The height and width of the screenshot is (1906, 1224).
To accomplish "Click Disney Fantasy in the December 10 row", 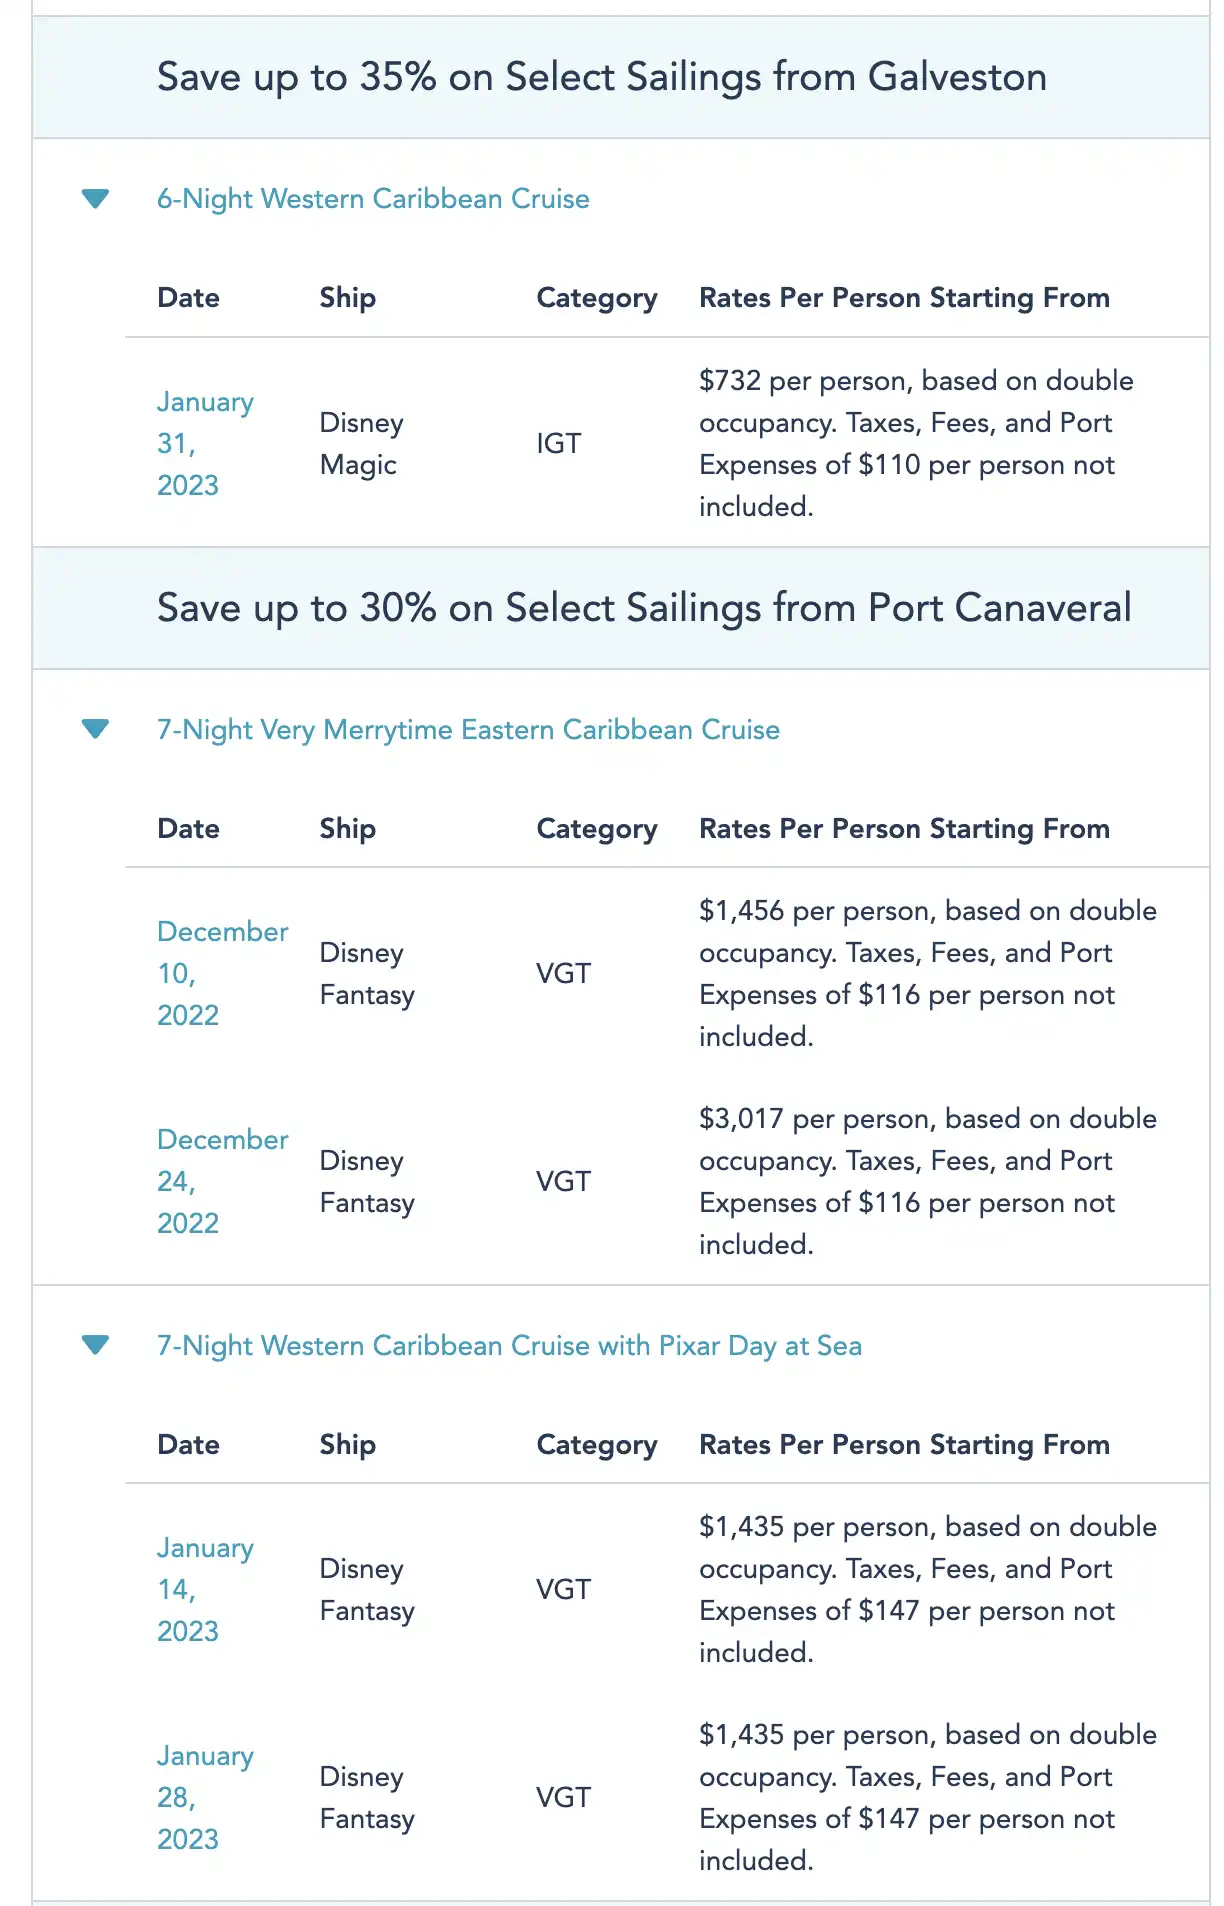I will point(366,973).
